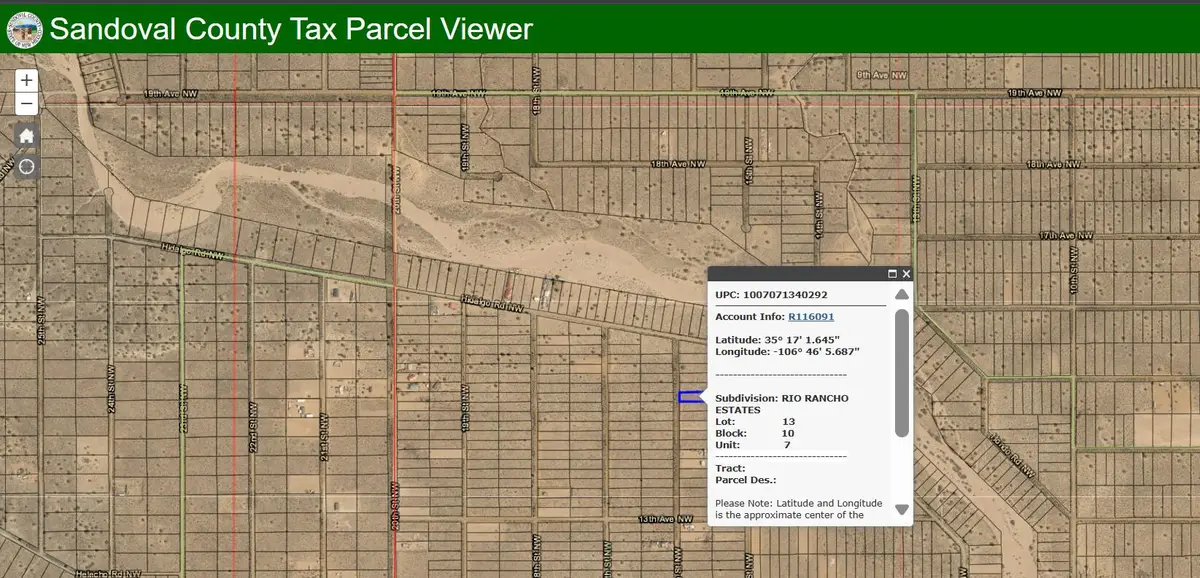Activate the find-my-location crosshair tool
Image resolution: width=1200 pixels, height=578 pixels.
click(x=25, y=167)
